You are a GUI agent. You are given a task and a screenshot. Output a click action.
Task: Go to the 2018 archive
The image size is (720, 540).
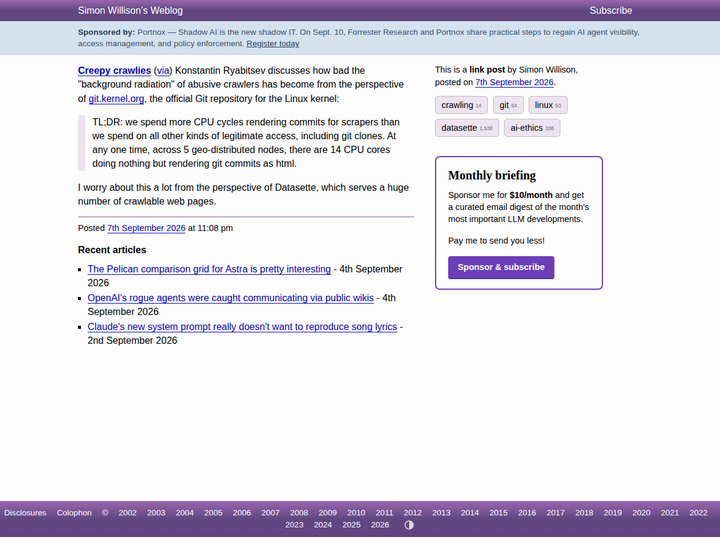pos(584,513)
